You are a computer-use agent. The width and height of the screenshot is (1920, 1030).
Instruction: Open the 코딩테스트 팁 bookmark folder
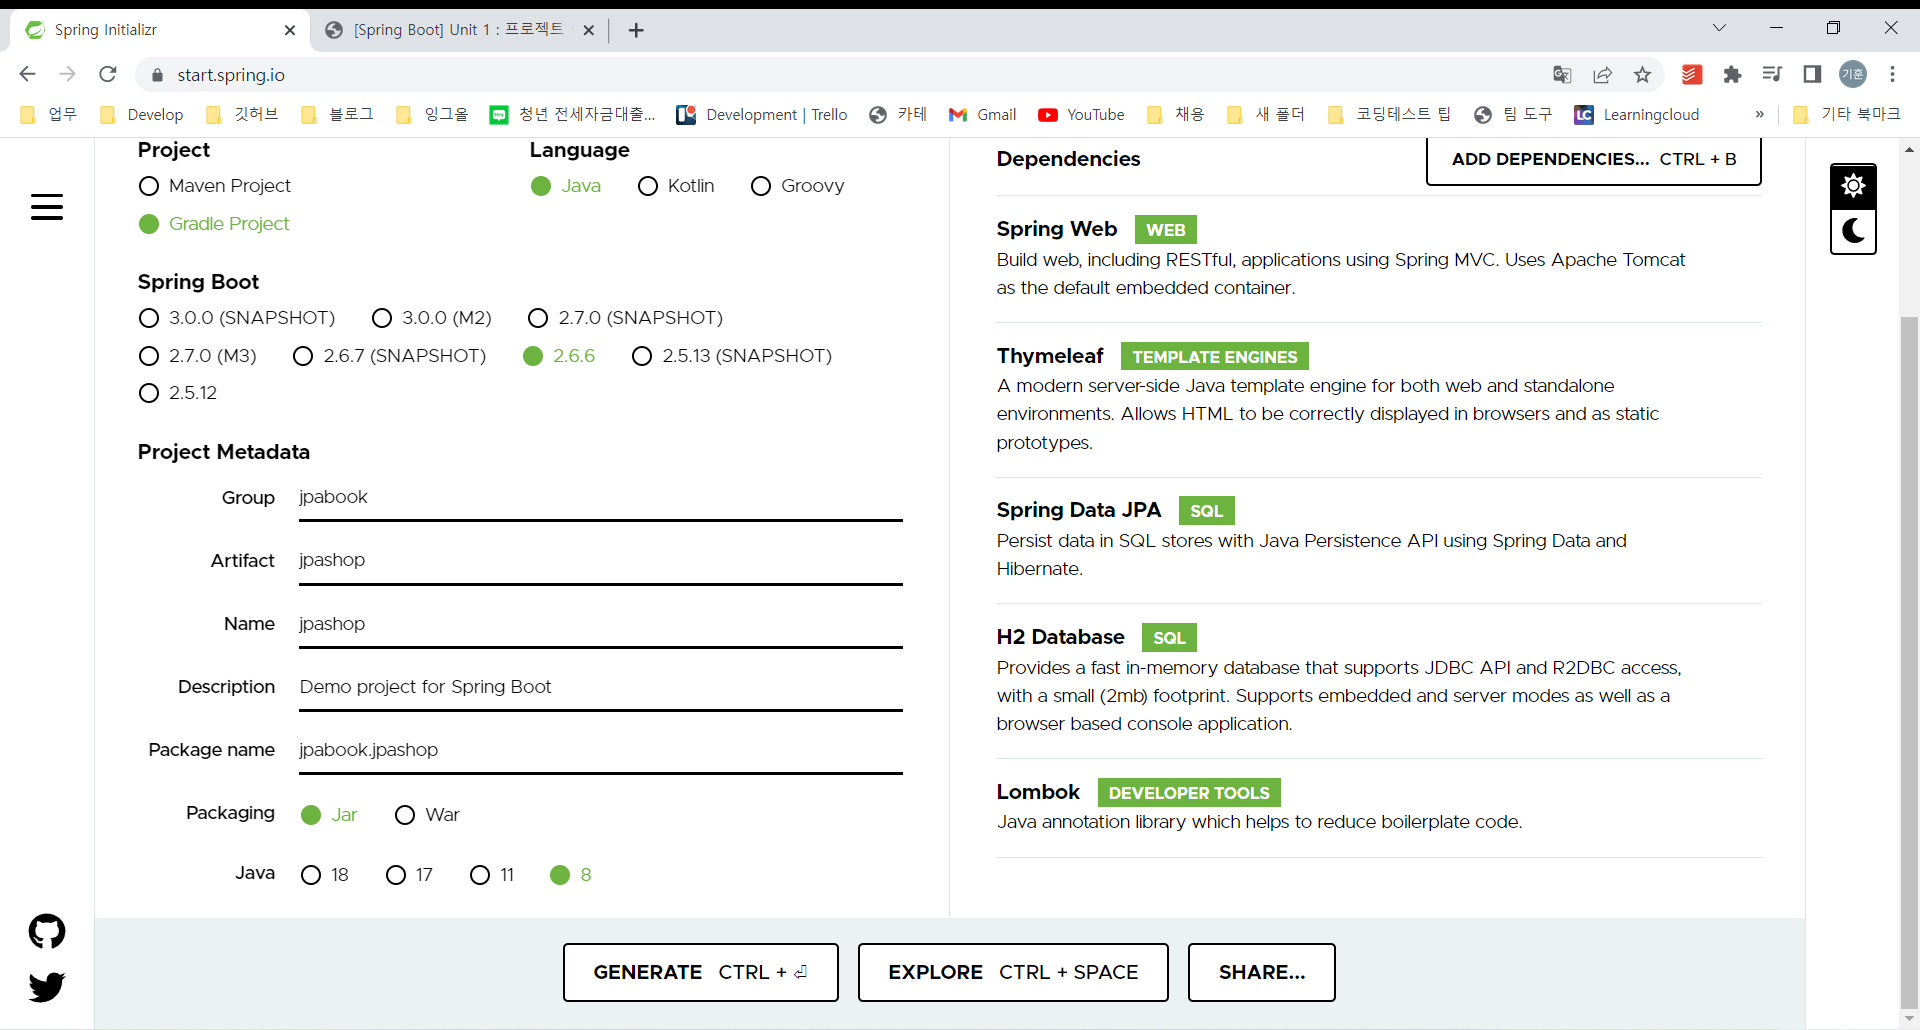[1389, 114]
